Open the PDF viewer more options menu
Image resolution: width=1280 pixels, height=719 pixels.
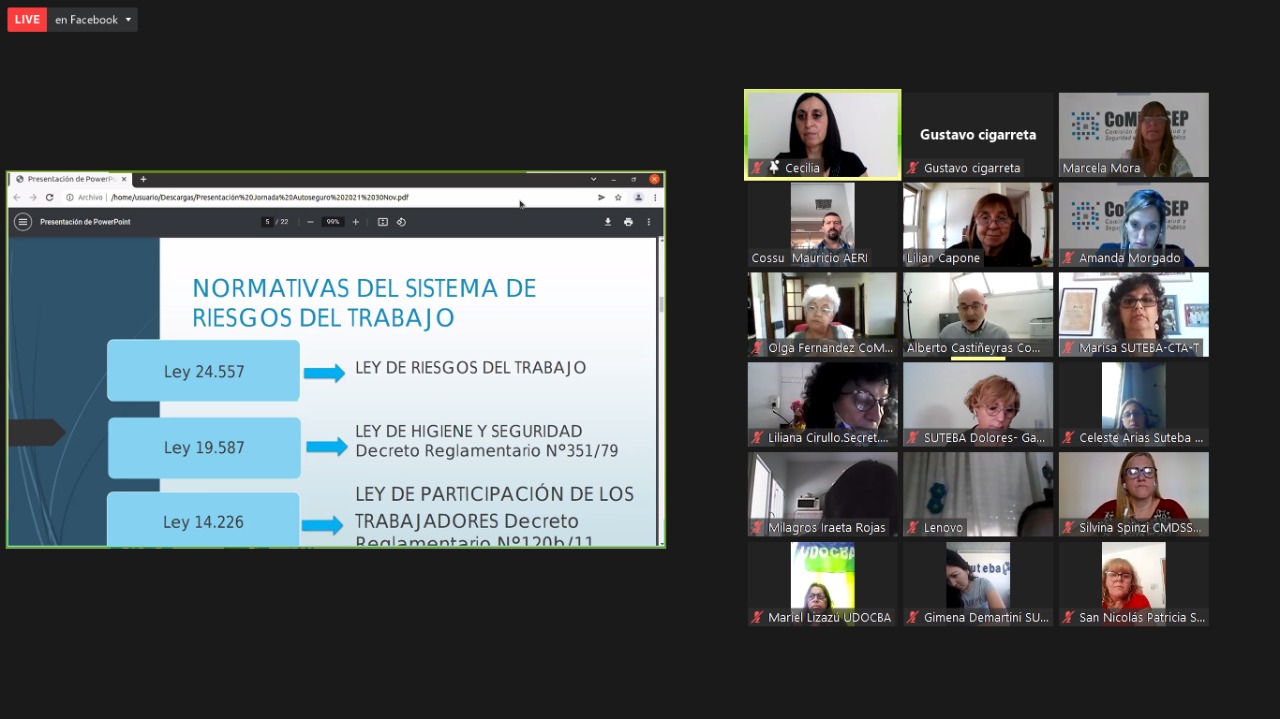tap(648, 222)
